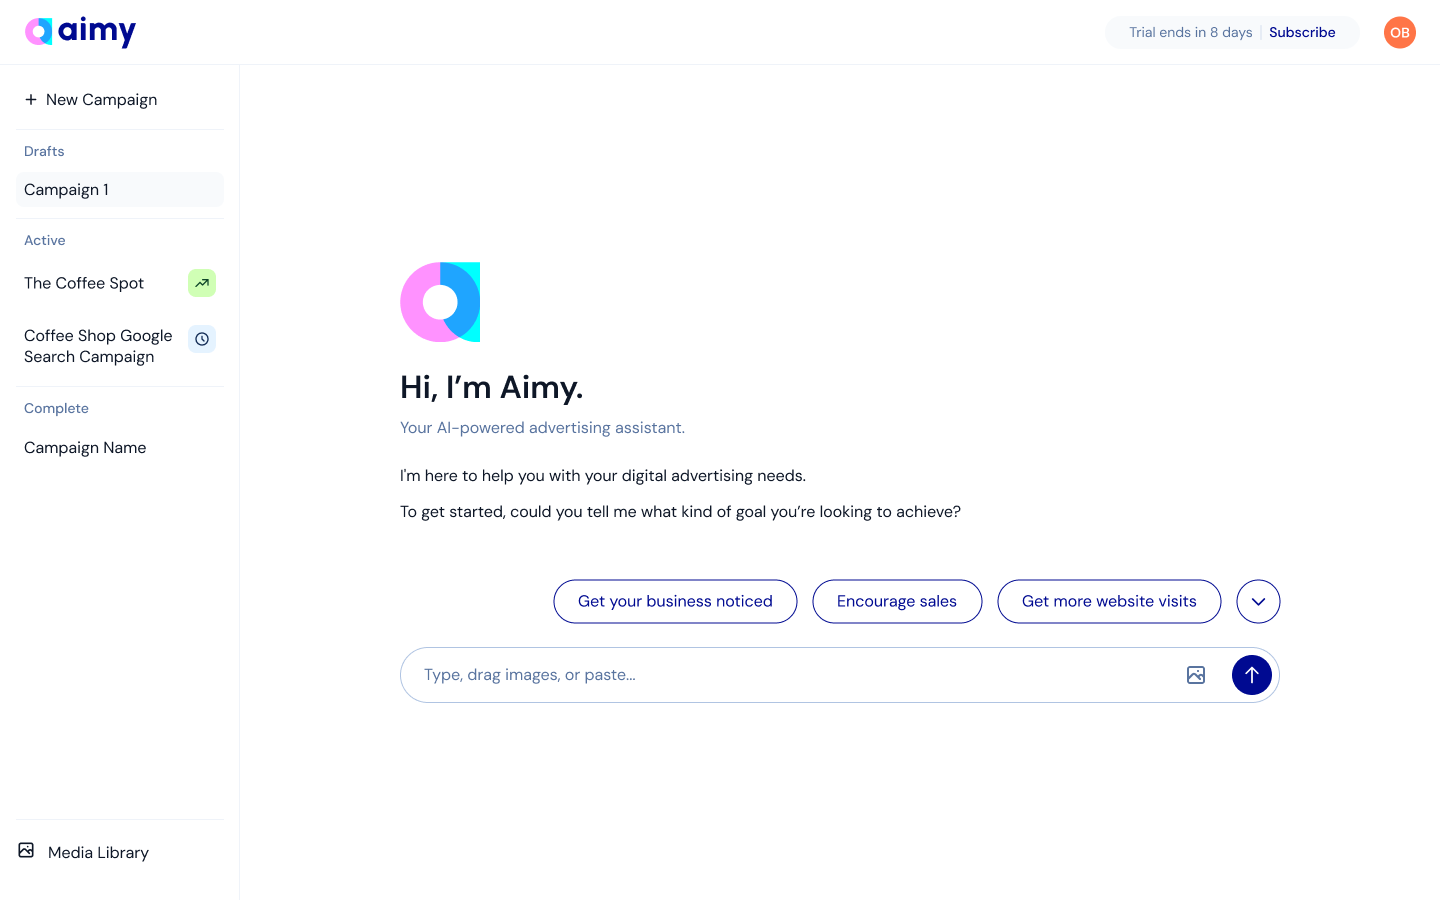Open completed Campaign Name item
Viewport: 1440px width, 900px height.
[x=85, y=448]
